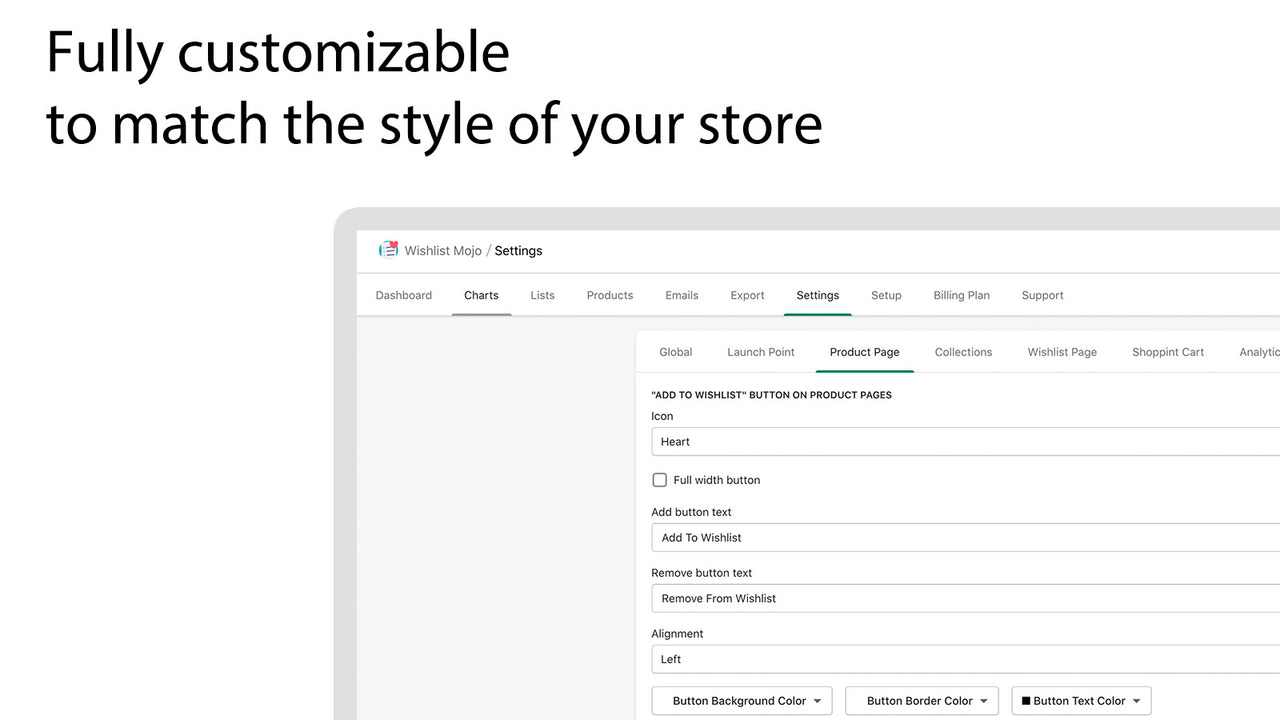Open the Button Background Color picker
Viewport: 1280px width, 720px height.
pos(742,701)
